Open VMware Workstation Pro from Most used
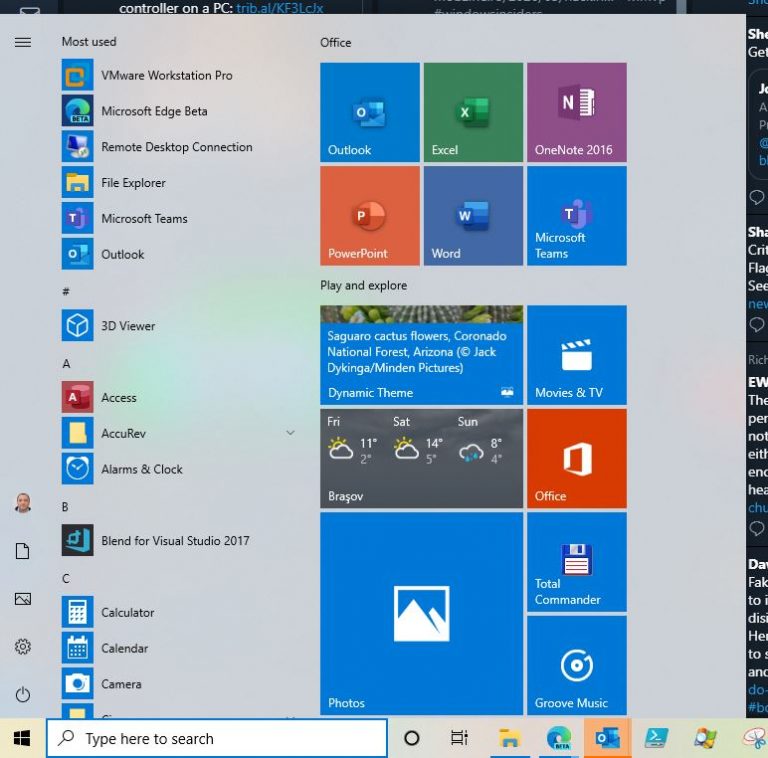Image resolution: width=768 pixels, height=758 pixels. pyautogui.click(x=179, y=75)
